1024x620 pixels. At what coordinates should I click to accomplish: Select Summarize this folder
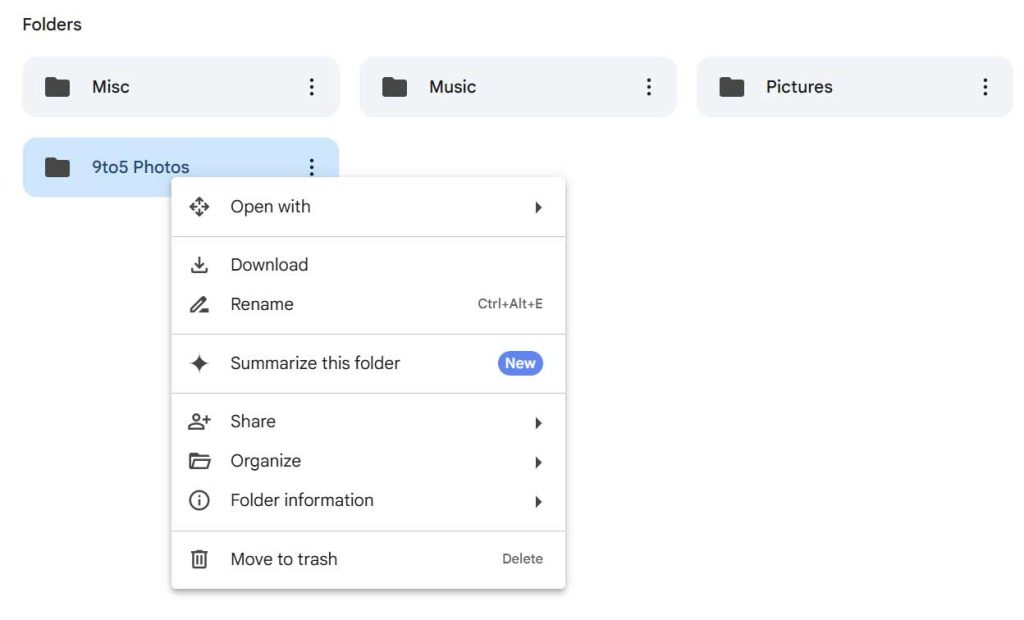(x=368, y=363)
